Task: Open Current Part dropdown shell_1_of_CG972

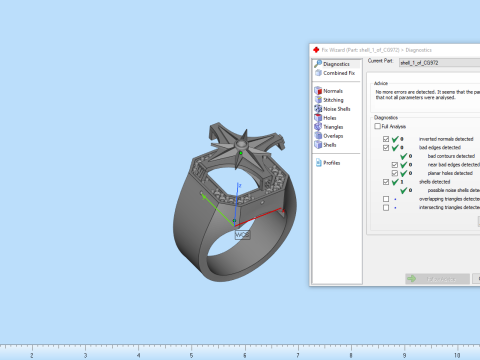Action: point(439,63)
